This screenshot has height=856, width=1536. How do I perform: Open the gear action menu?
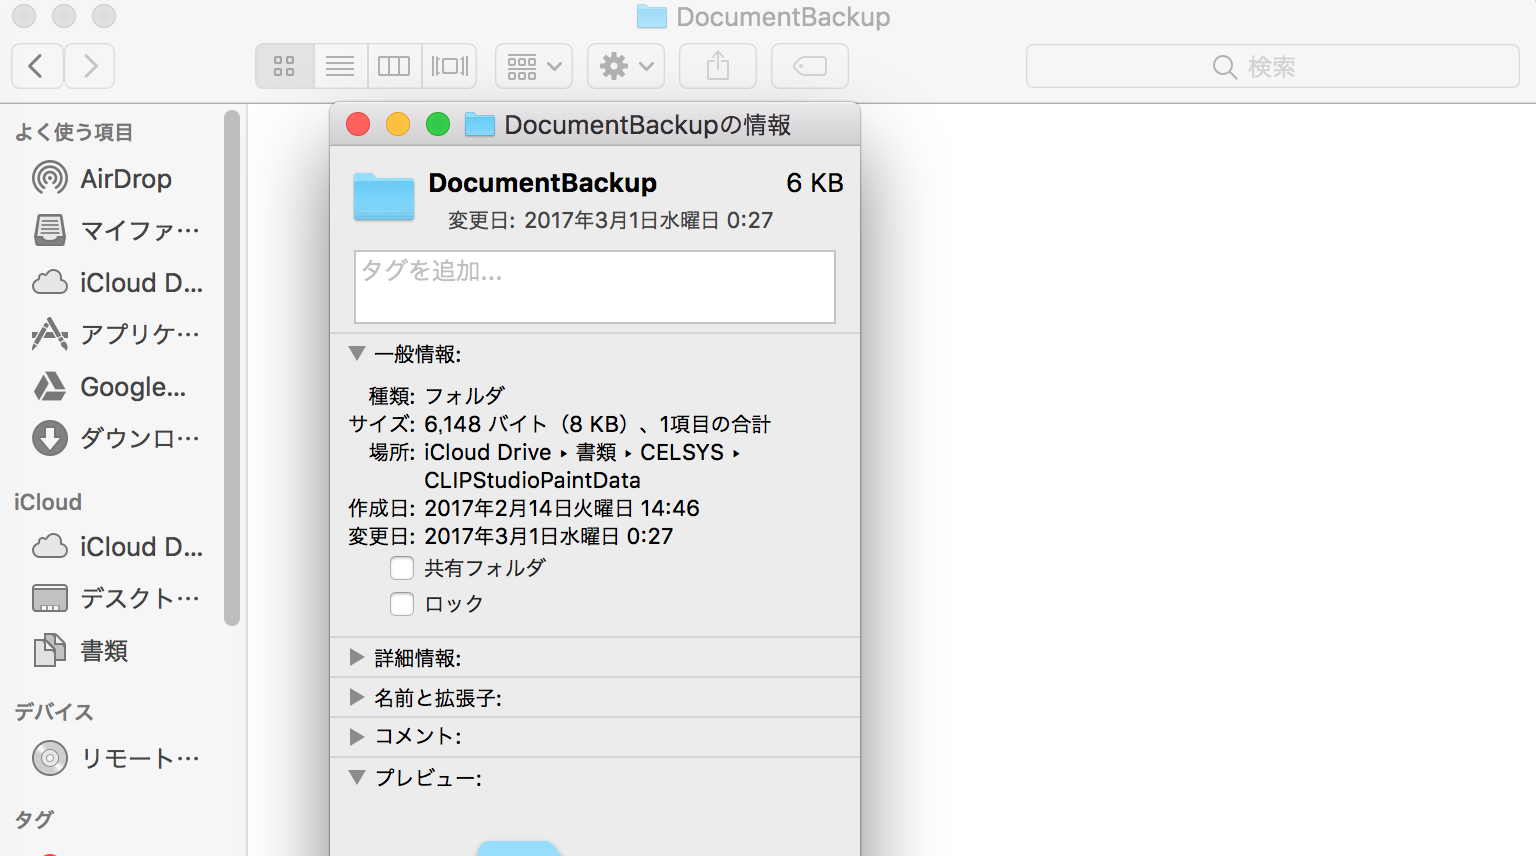(x=627, y=67)
